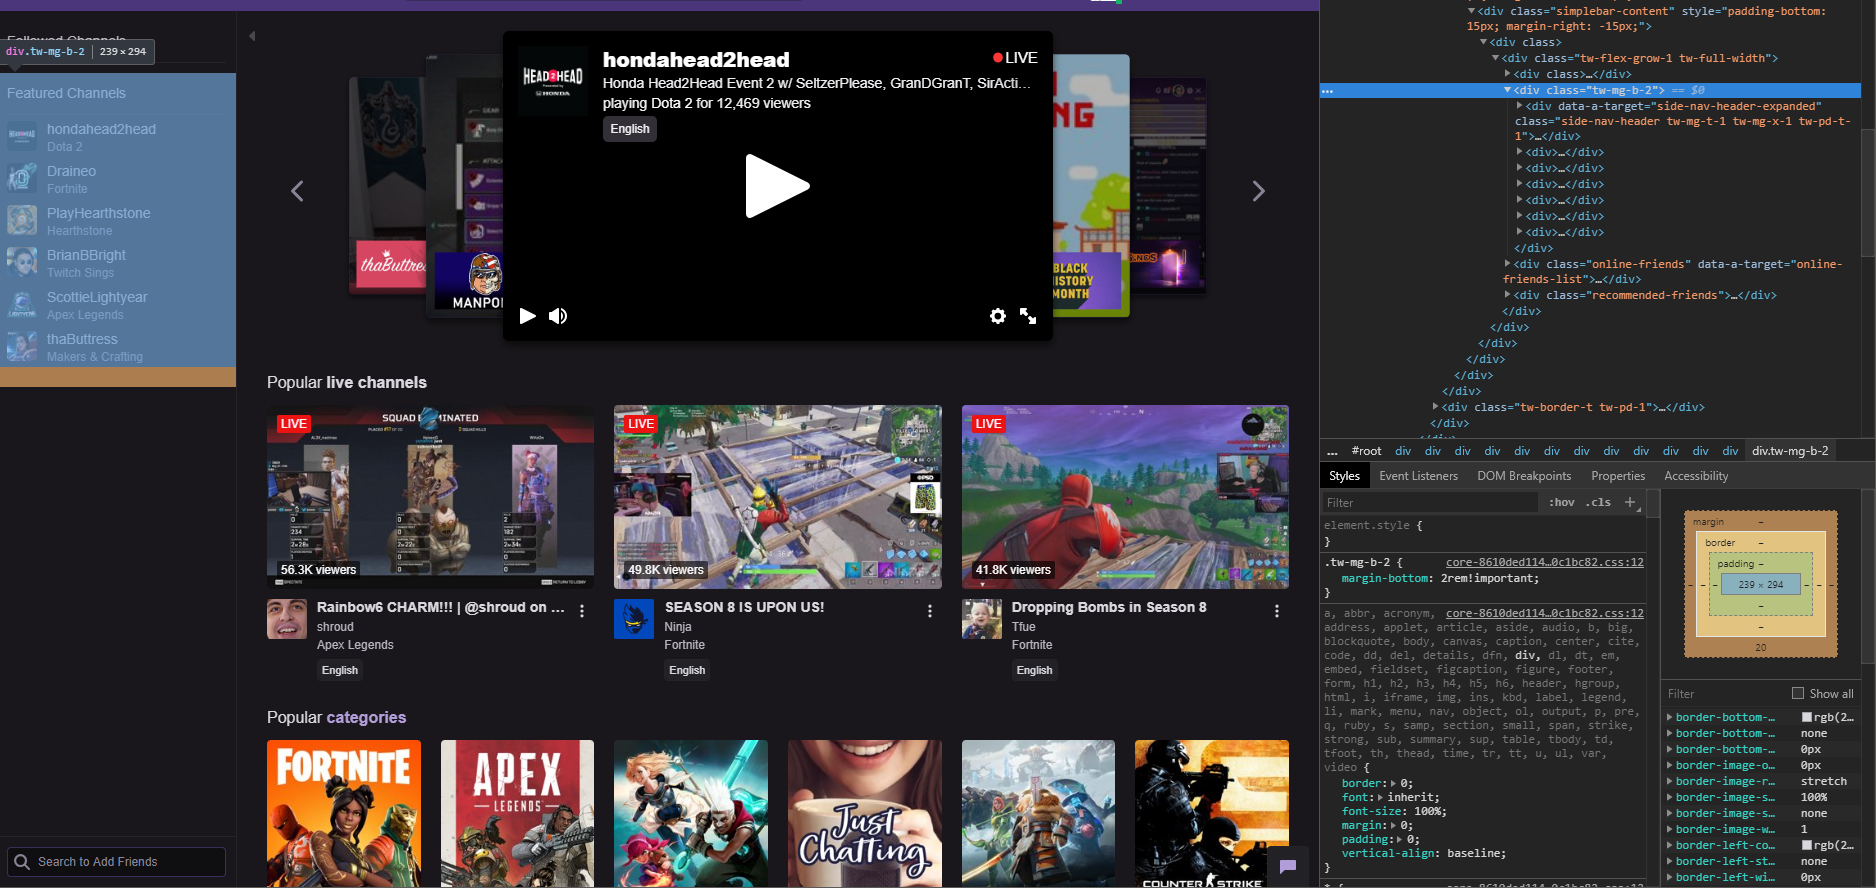The image size is (1876, 888).
Task: Open options menu for shroud stream
Action: coord(582,611)
